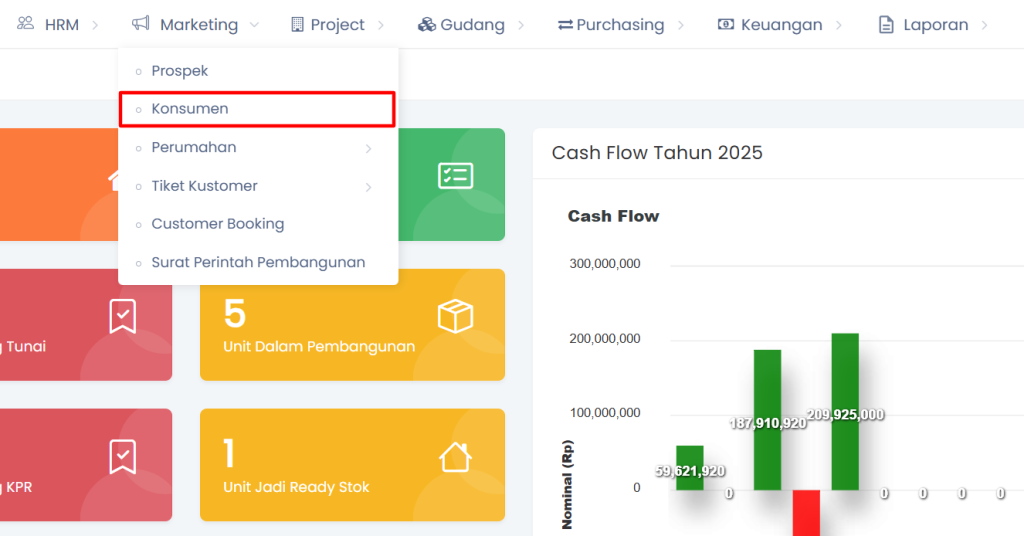Select Konsumen from the Marketing menu

(190, 109)
